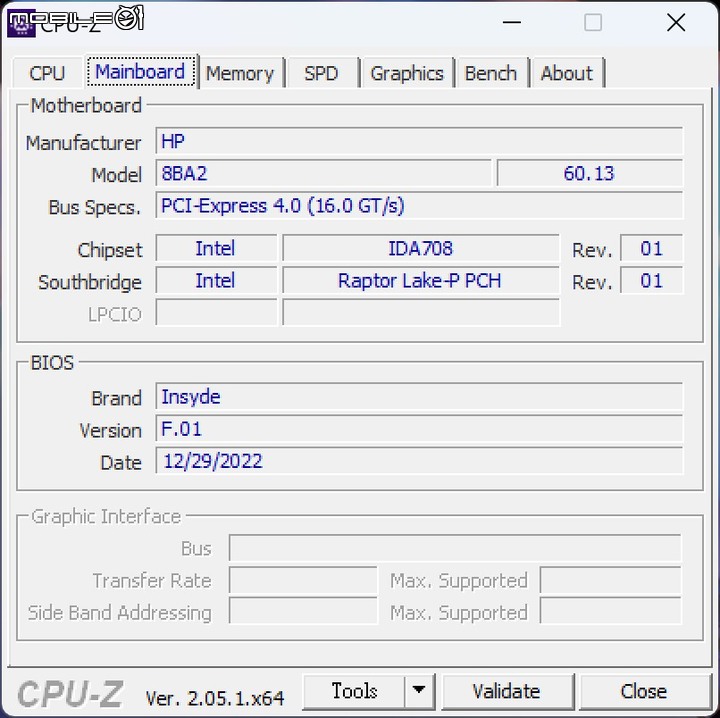This screenshot has width=720, height=718.
Task: Click the Southbridge vendor field showing Intel
Action: click(x=216, y=280)
